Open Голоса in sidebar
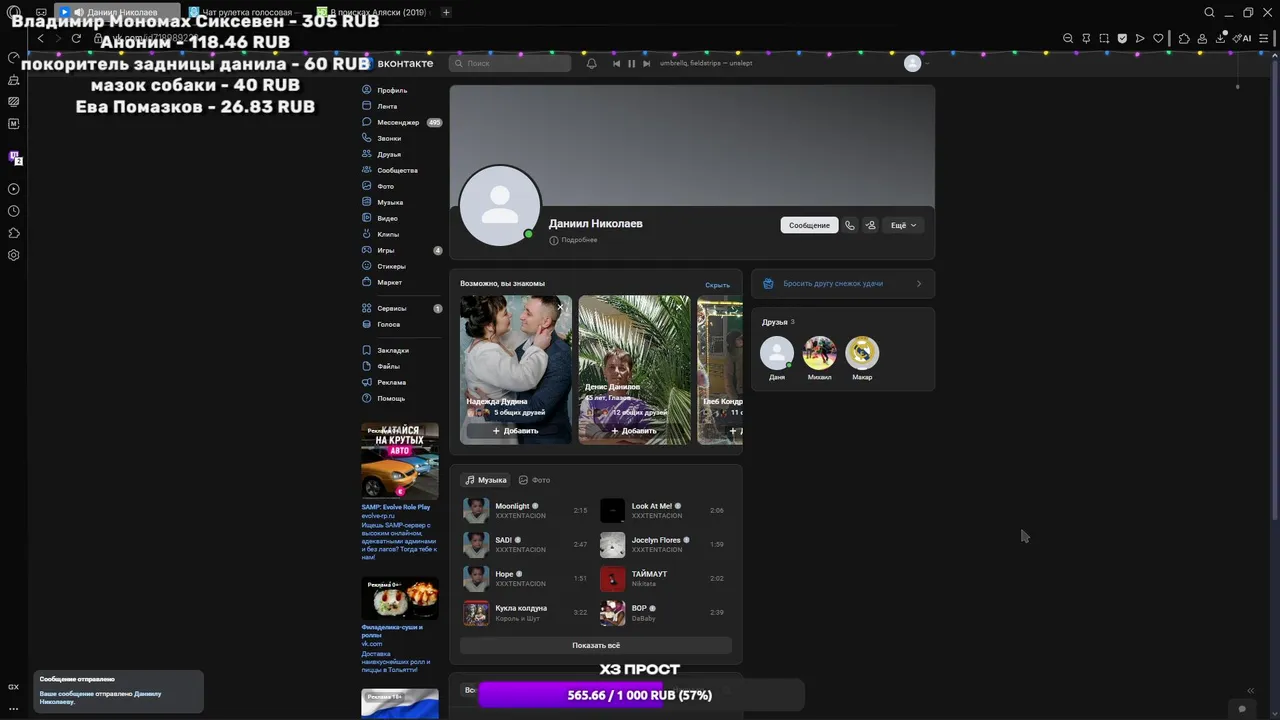The height and width of the screenshot is (720, 1280). 382,324
